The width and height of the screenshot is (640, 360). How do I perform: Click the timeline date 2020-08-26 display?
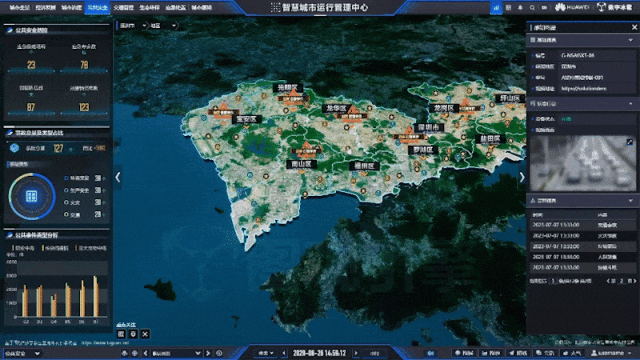click(x=320, y=353)
